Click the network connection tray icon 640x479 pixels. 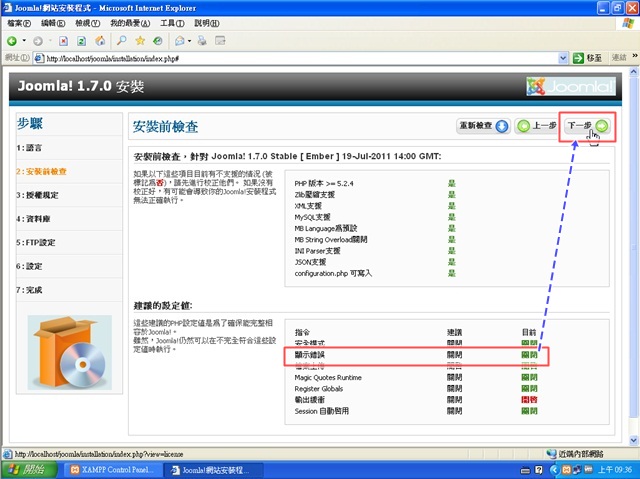pyautogui.click(x=577, y=470)
